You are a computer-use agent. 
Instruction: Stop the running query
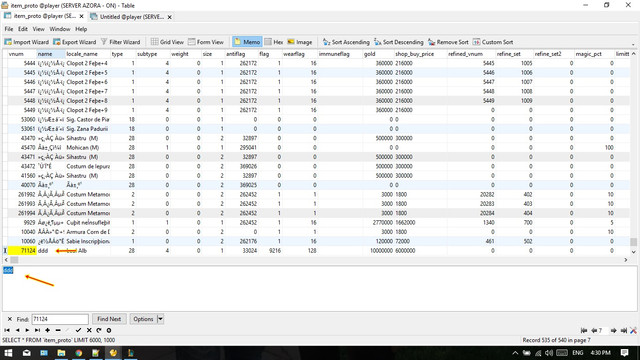point(109,330)
